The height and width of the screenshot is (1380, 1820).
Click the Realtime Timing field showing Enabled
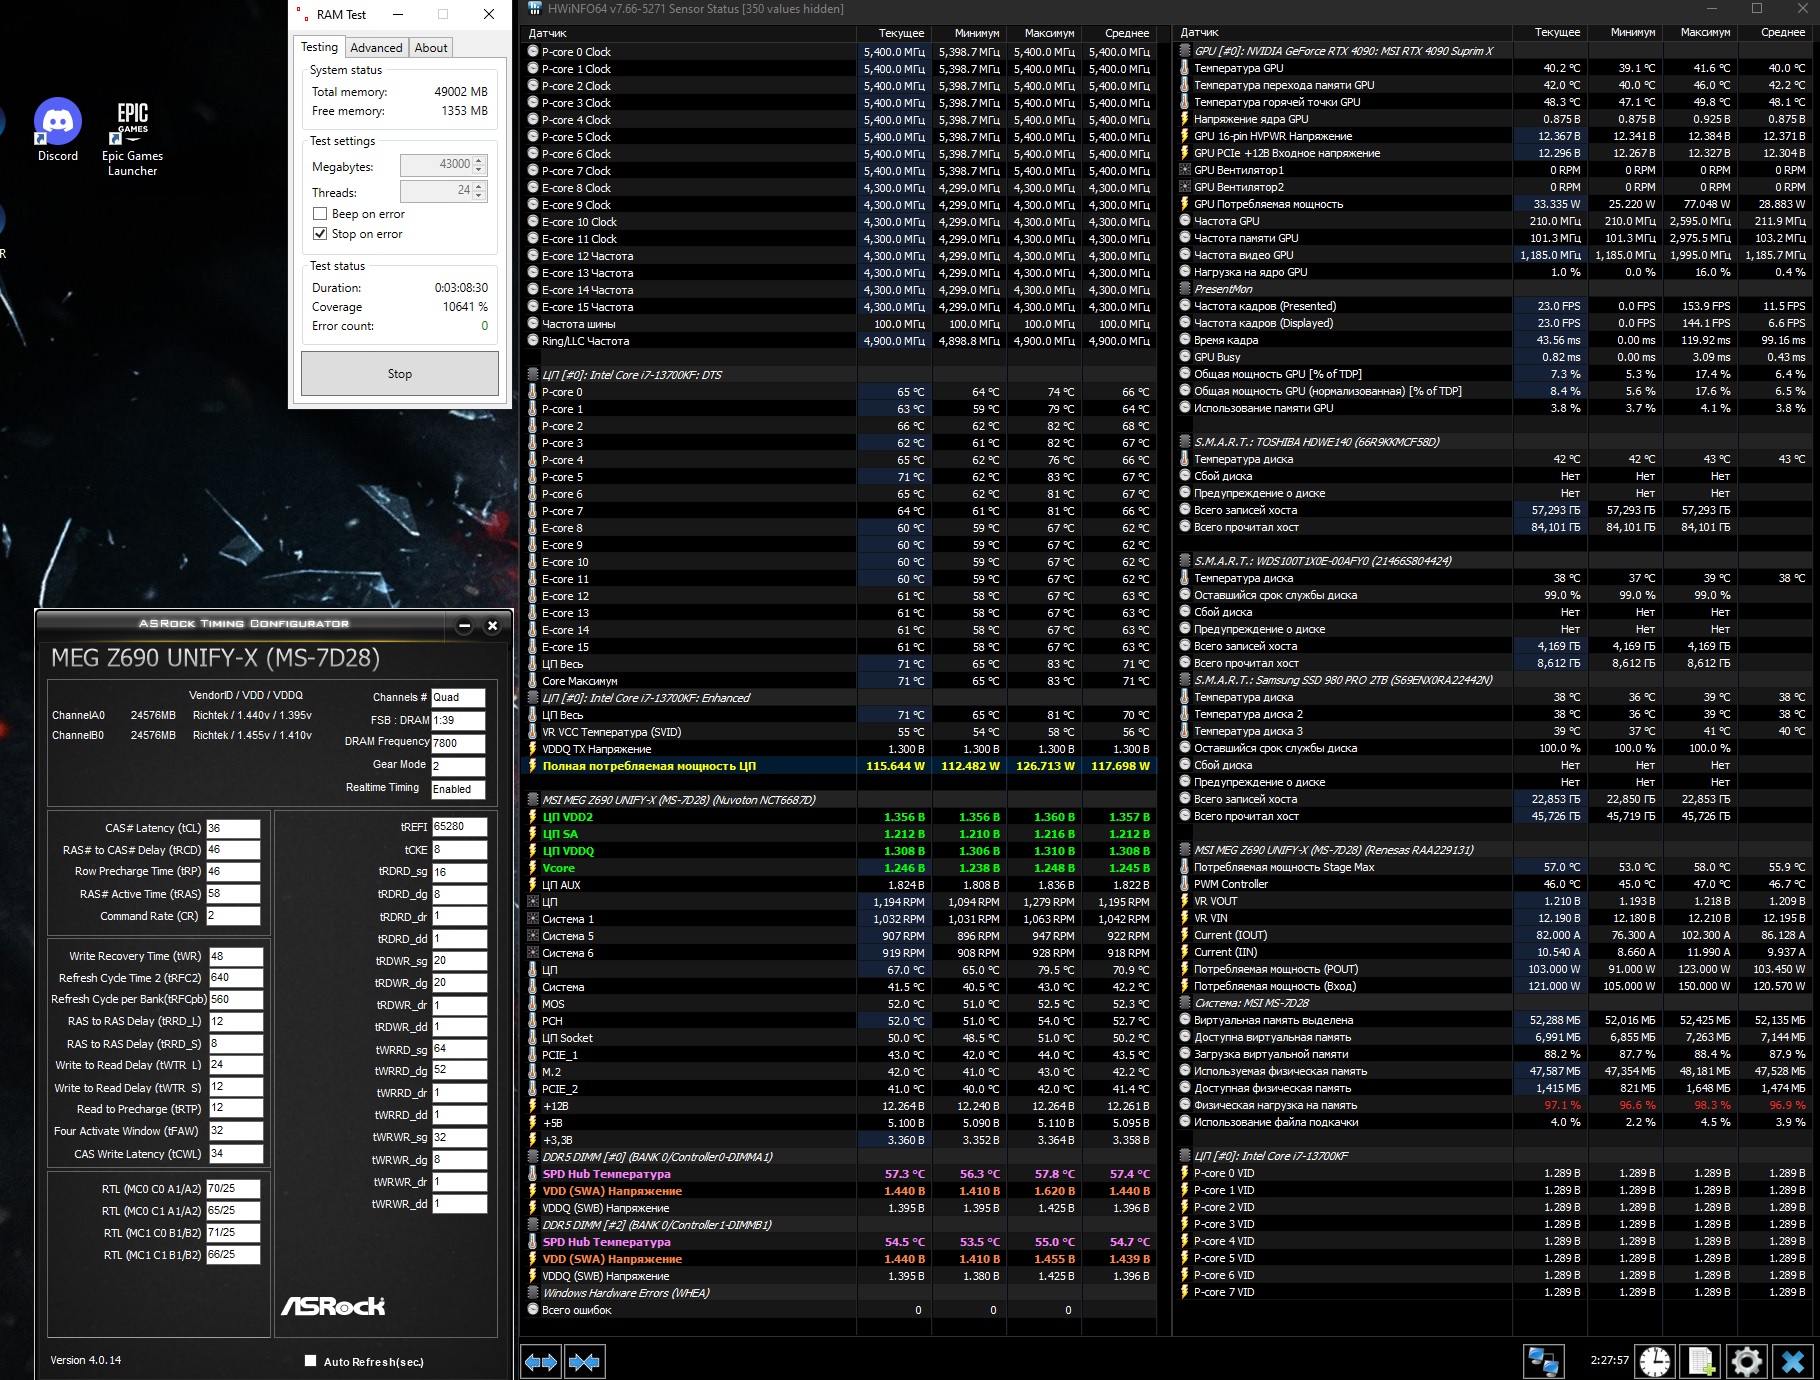[x=458, y=789]
